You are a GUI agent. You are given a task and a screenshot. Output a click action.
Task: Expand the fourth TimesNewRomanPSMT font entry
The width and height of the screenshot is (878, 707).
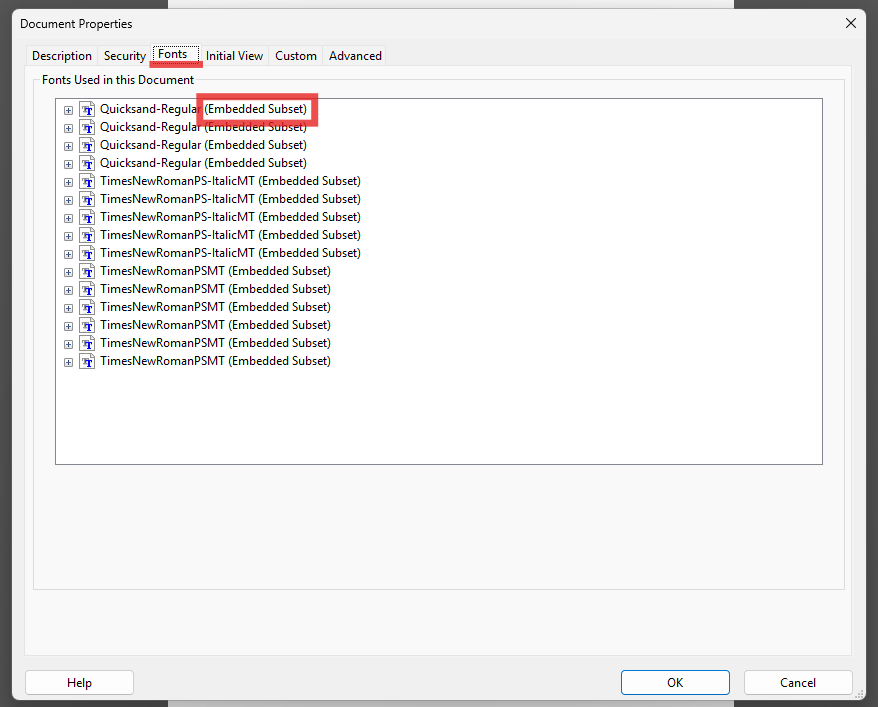tap(68, 326)
